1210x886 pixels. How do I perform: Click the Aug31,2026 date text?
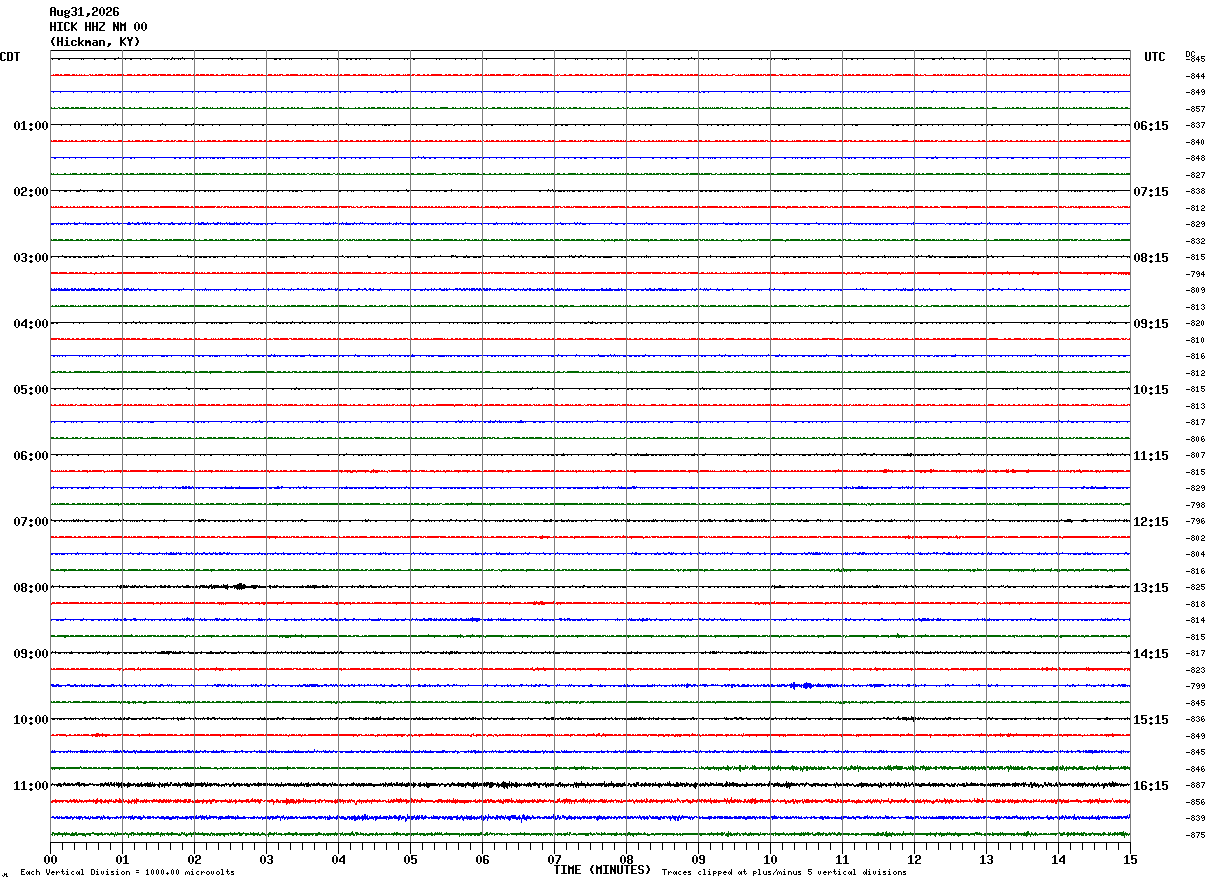coord(84,12)
